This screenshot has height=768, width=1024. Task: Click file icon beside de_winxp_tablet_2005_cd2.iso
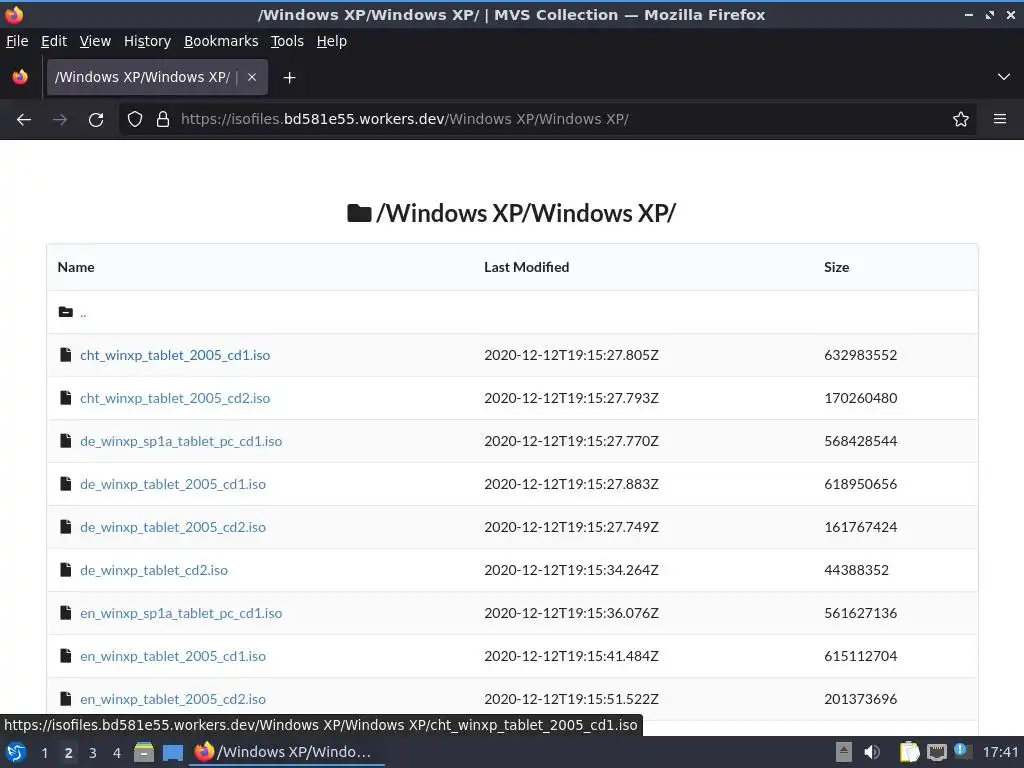pyautogui.click(x=65, y=527)
